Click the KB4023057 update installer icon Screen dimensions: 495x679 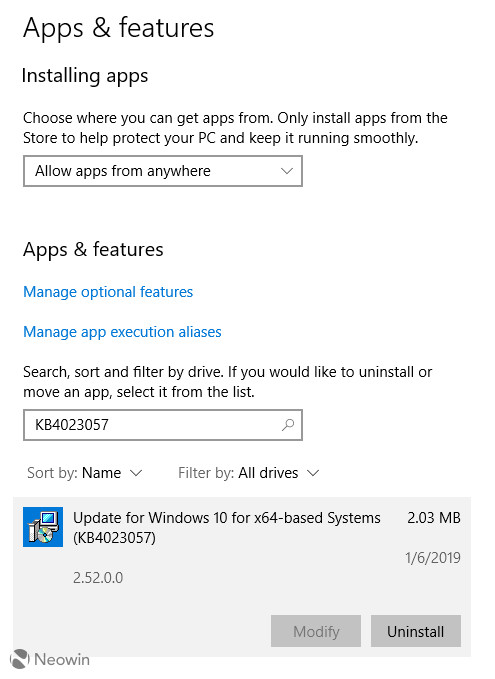pyautogui.click(x=43, y=527)
